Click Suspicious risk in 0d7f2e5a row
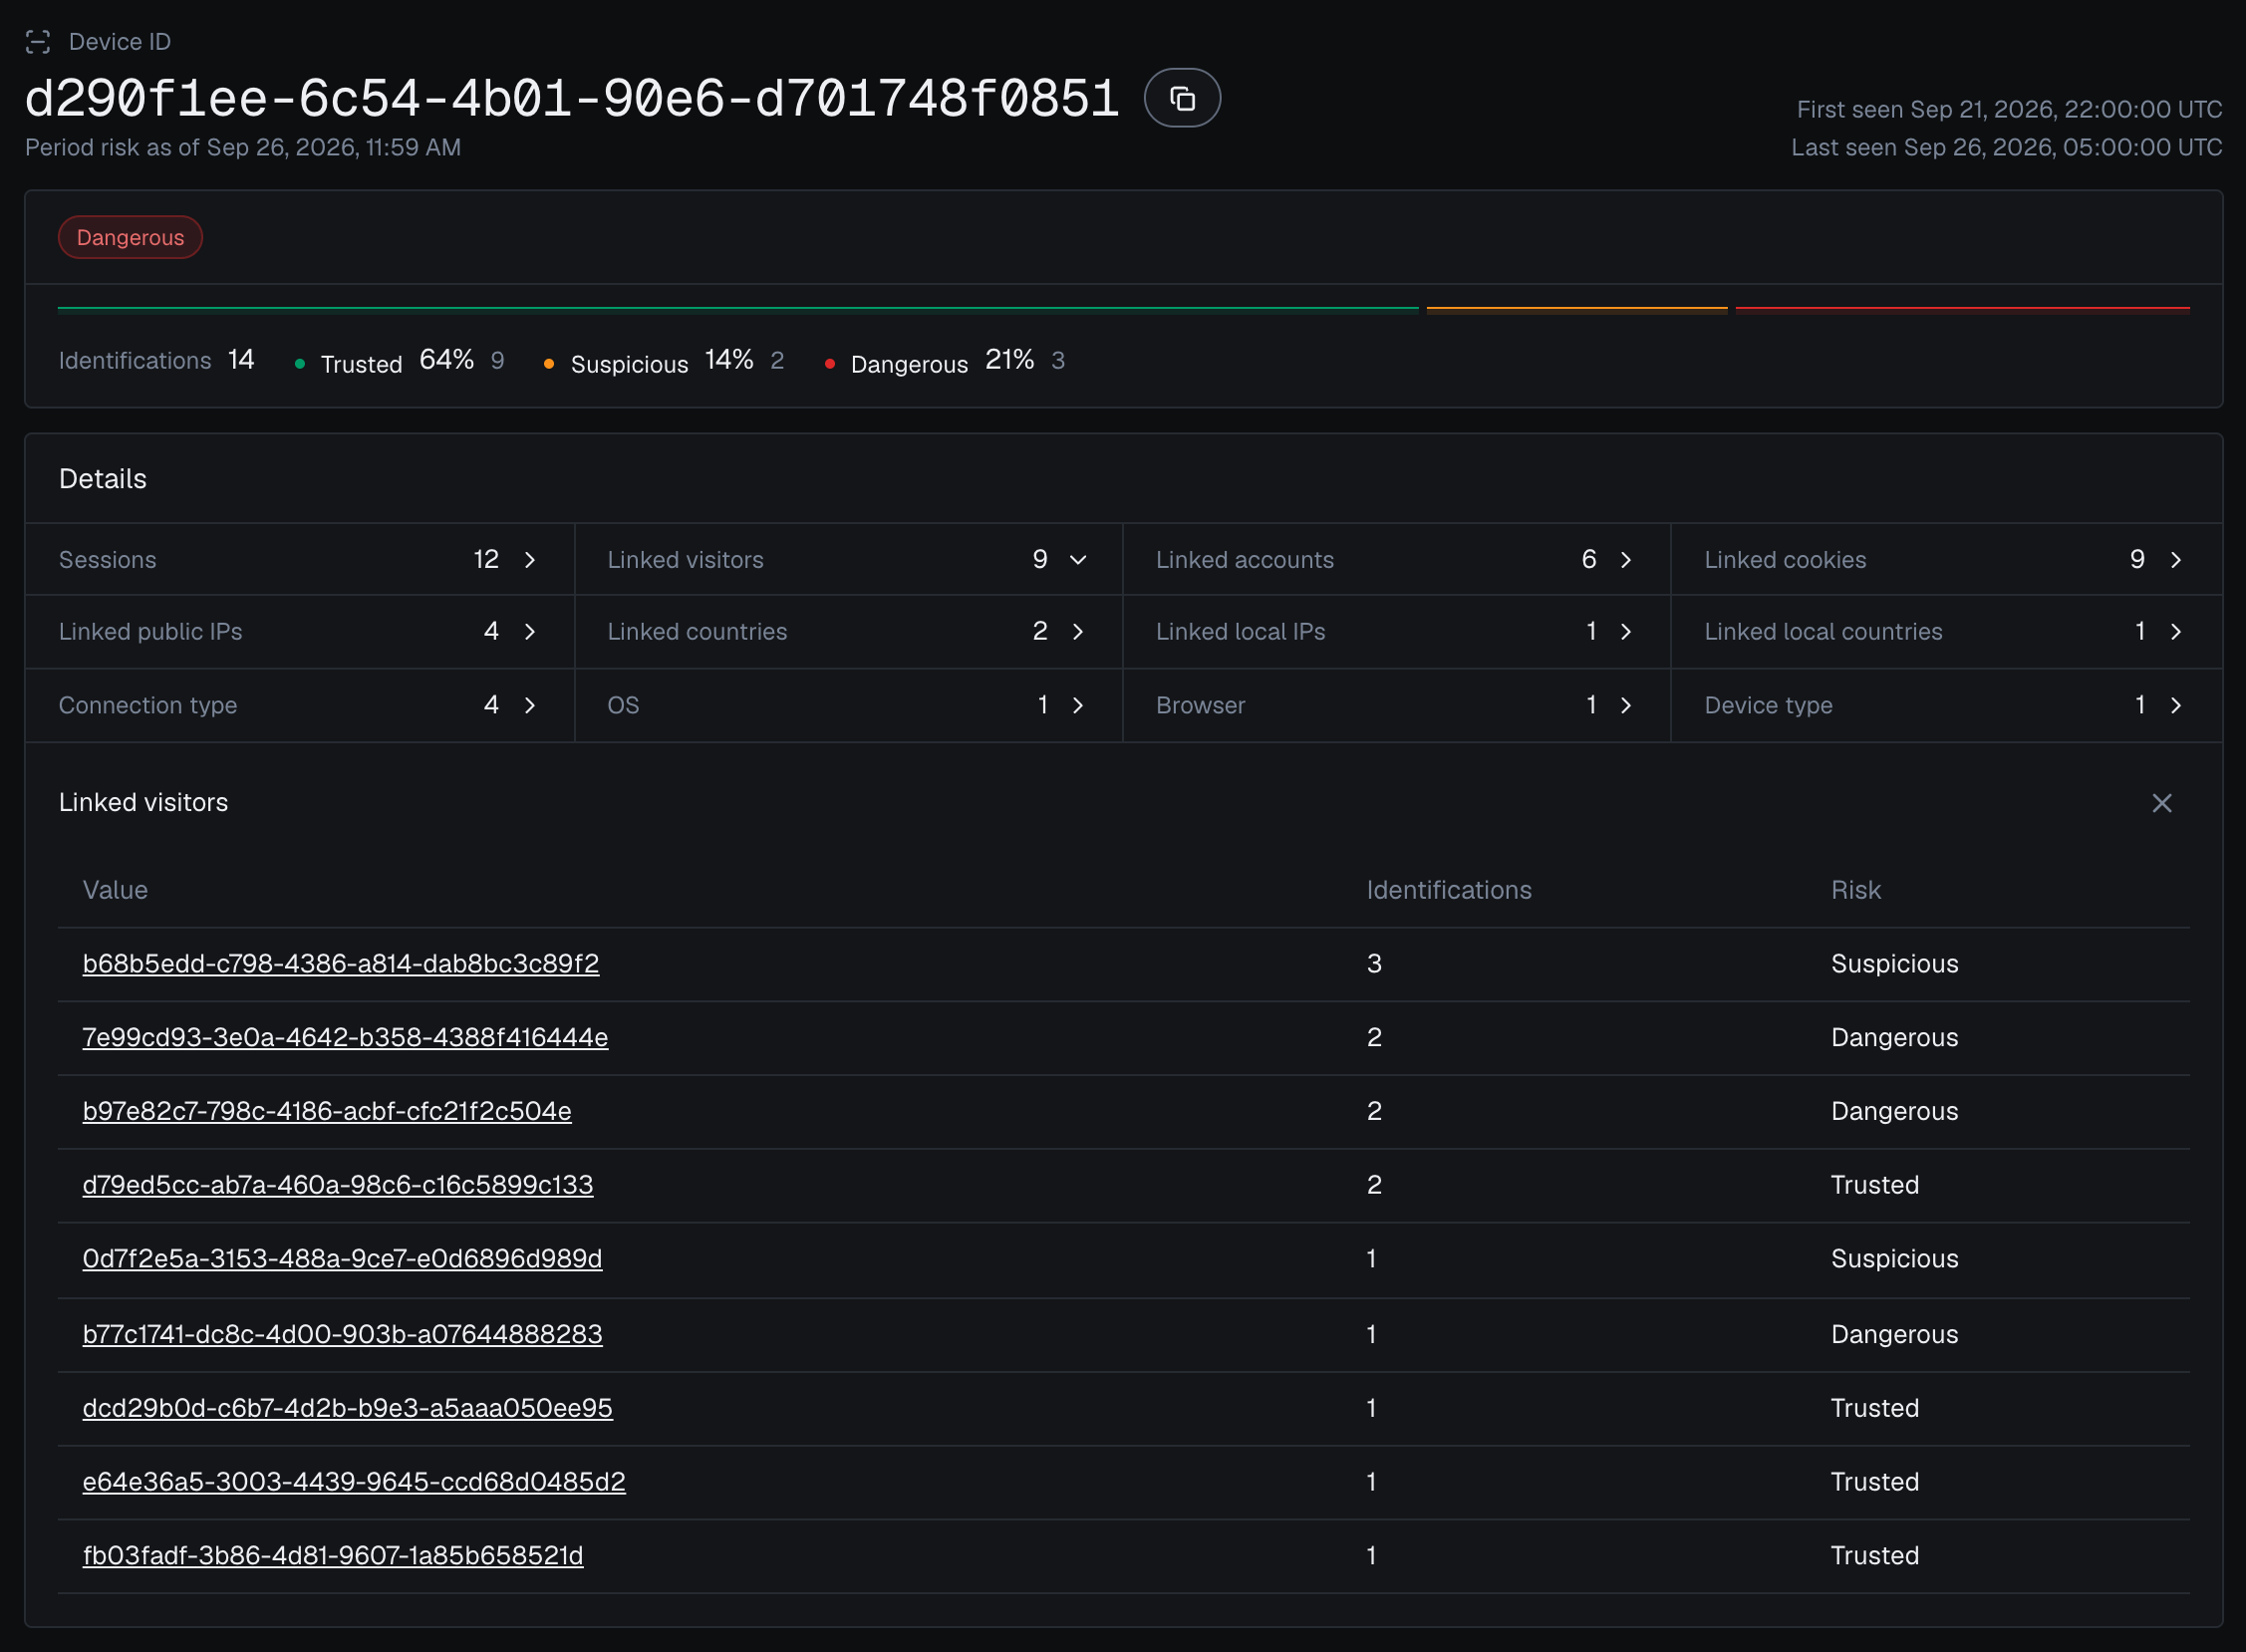 (1894, 1259)
